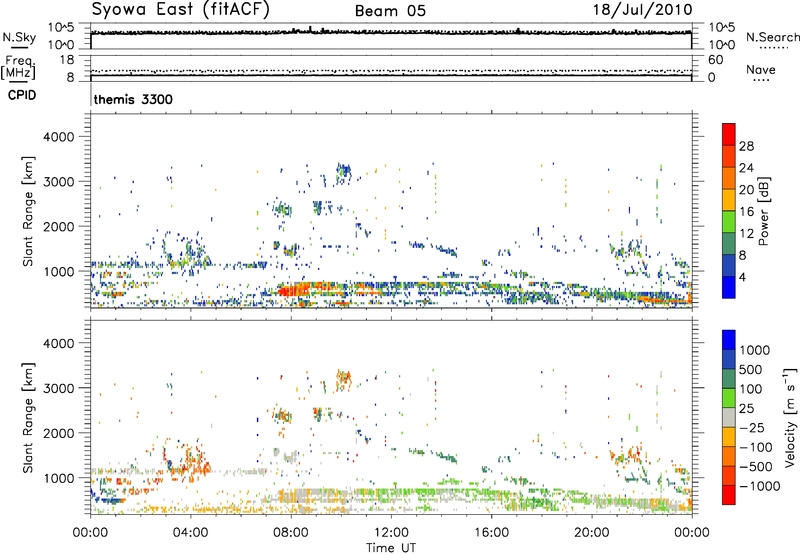Click the '16:00' time tick label
Viewport: 800px width, 554px height.
pyautogui.click(x=491, y=533)
